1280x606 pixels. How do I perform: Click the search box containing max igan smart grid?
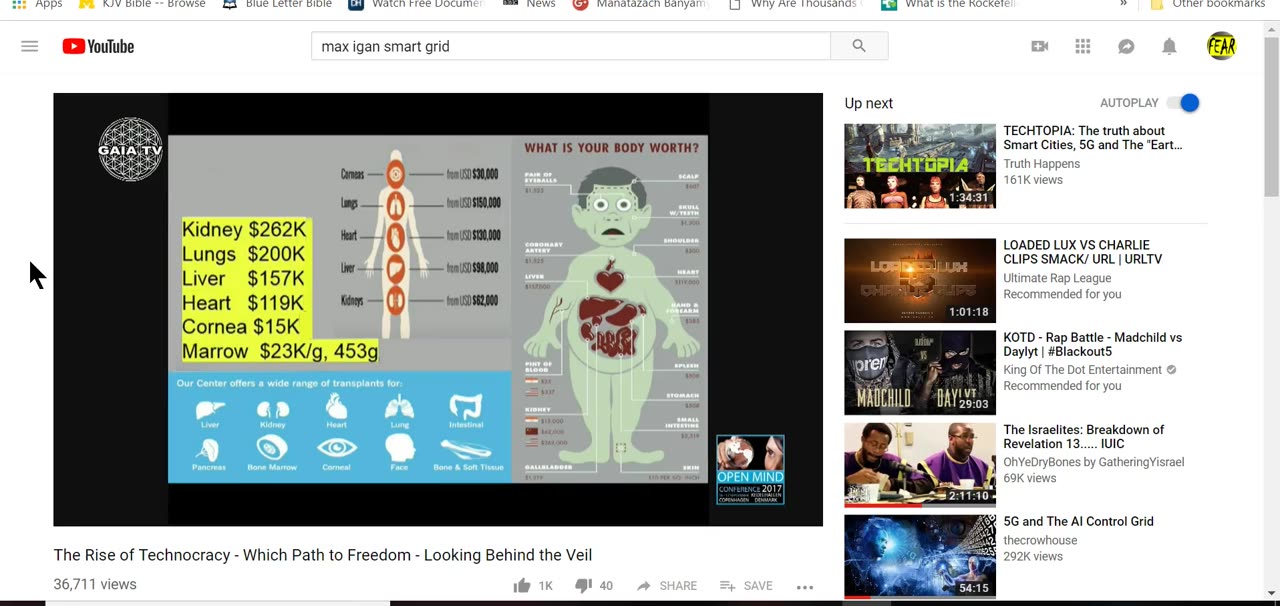(571, 46)
